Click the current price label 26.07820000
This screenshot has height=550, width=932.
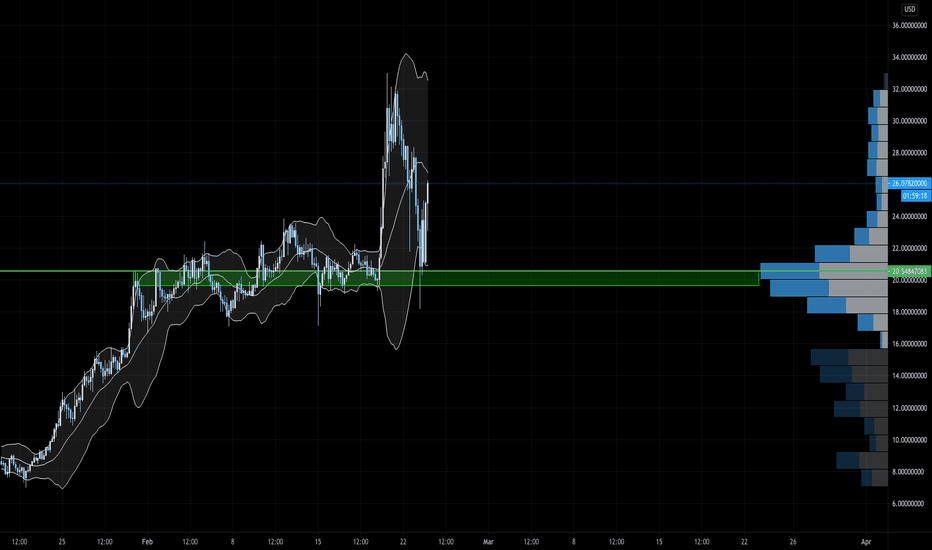click(x=909, y=184)
